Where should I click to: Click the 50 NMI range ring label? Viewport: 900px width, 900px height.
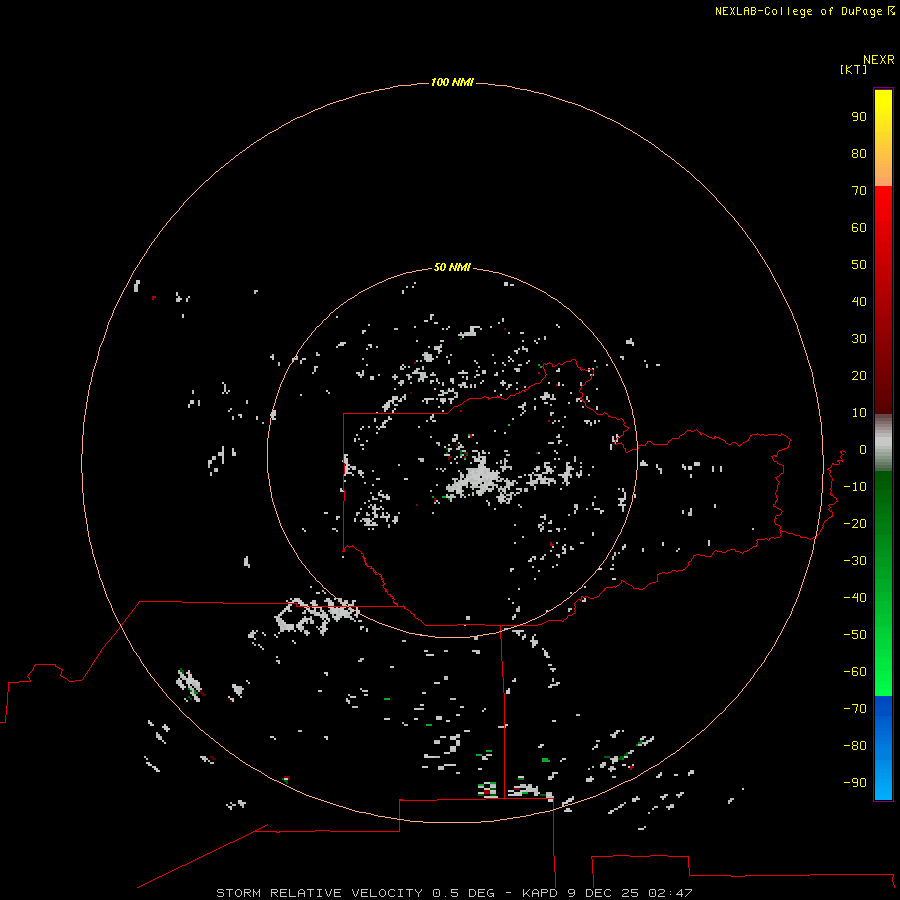pos(452,267)
